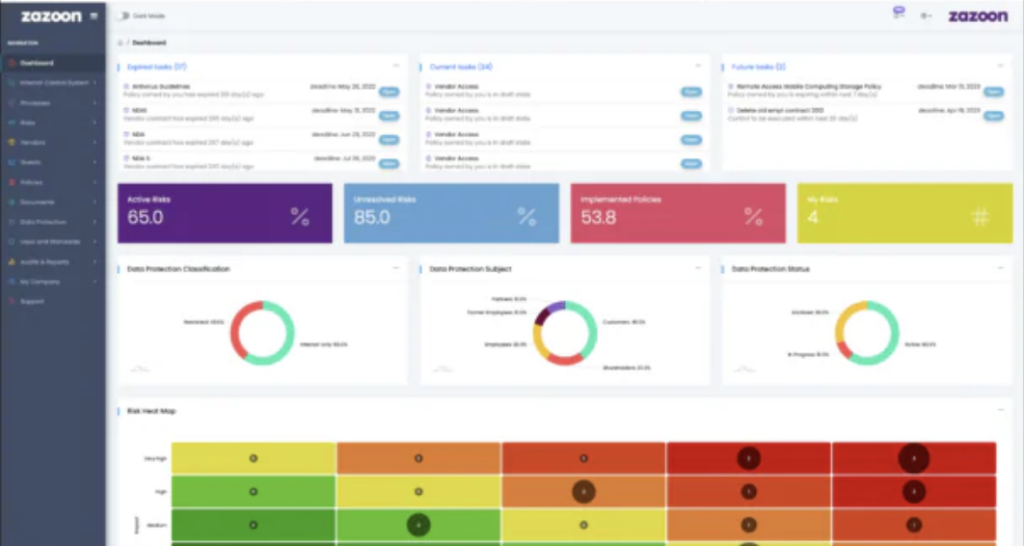Screen dimensions: 1024x546
Task: Open the expired task with deadline Jun 29, 2022
Action: click(389, 140)
